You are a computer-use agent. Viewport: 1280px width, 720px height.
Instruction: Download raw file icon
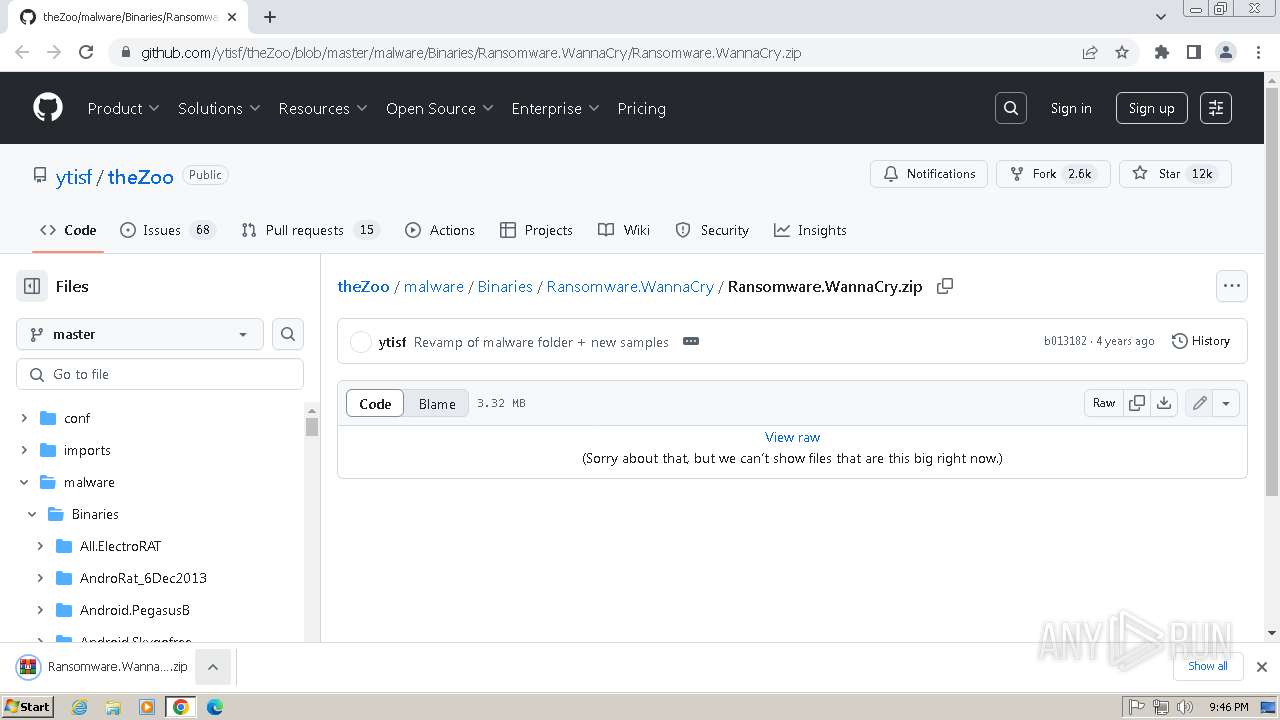coord(1164,403)
